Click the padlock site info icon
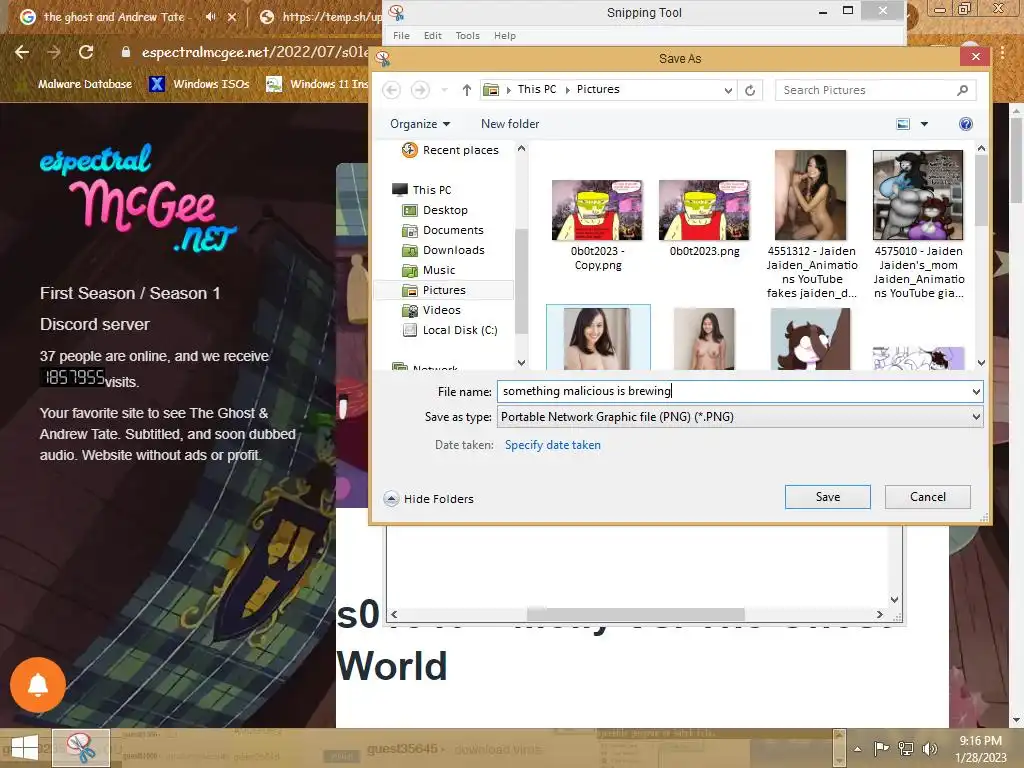Image resolution: width=1024 pixels, height=768 pixels. tap(125, 52)
